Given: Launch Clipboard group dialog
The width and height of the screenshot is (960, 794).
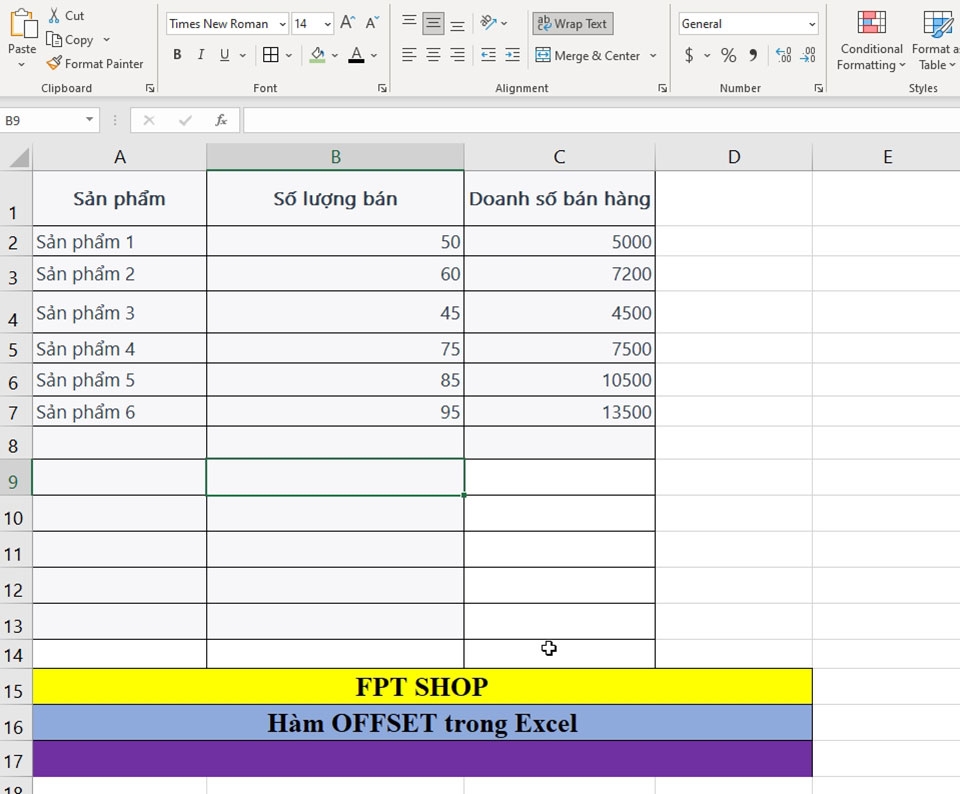Looking at the screenshot, I should click(x=150, y=89).
